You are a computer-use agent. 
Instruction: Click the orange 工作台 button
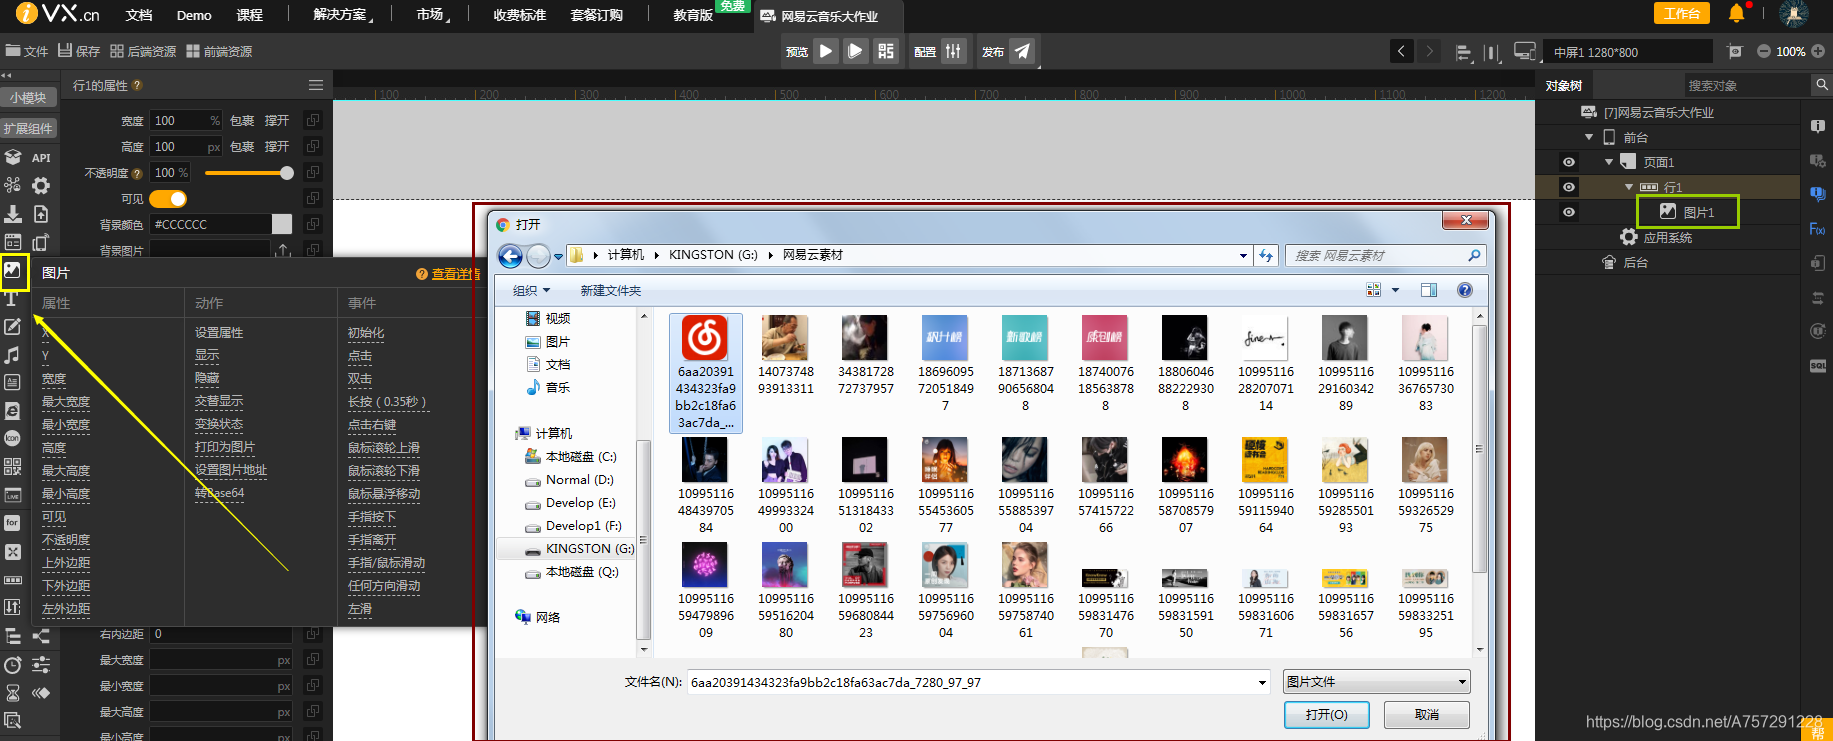tap(1682, 13)
